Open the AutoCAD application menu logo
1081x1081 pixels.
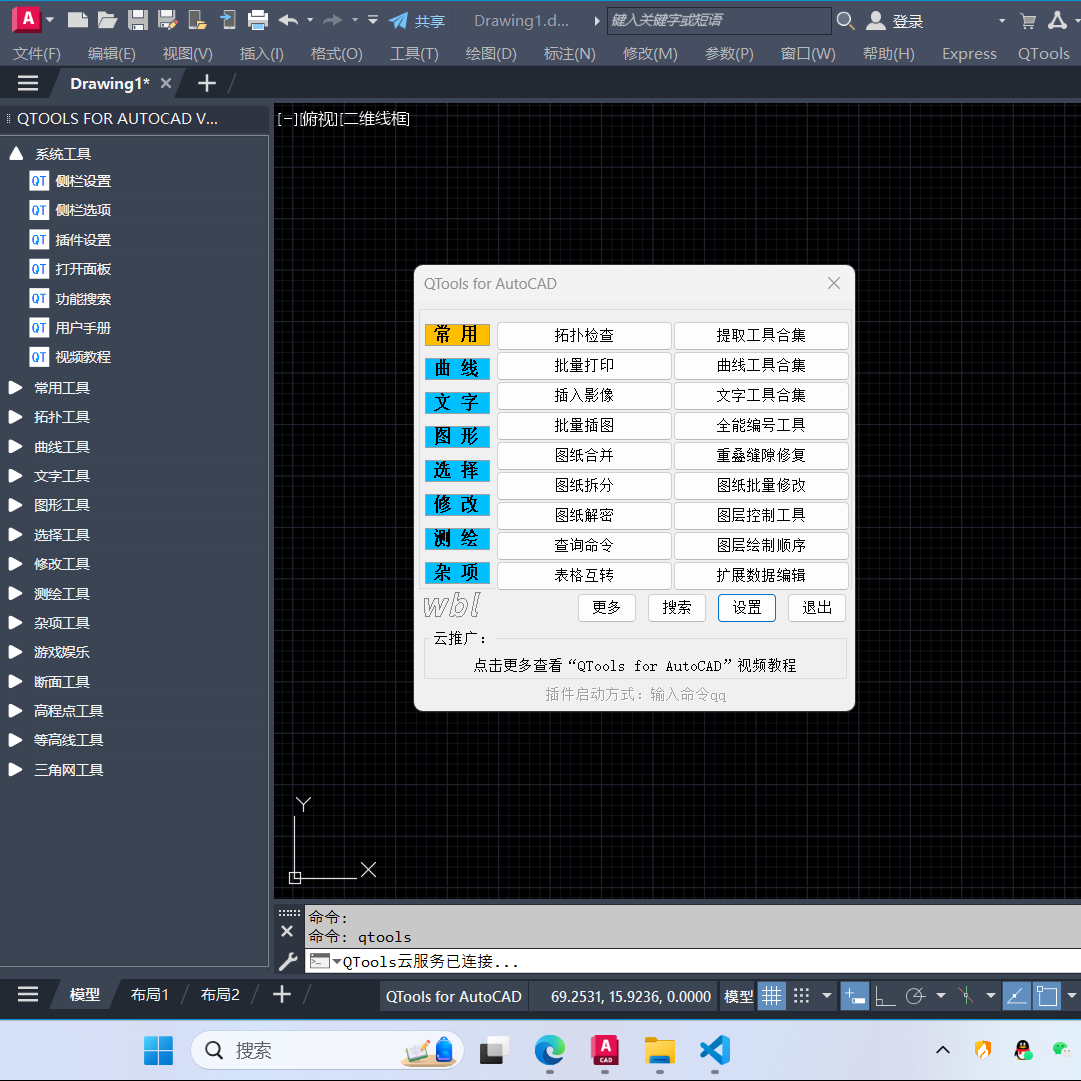28,19
